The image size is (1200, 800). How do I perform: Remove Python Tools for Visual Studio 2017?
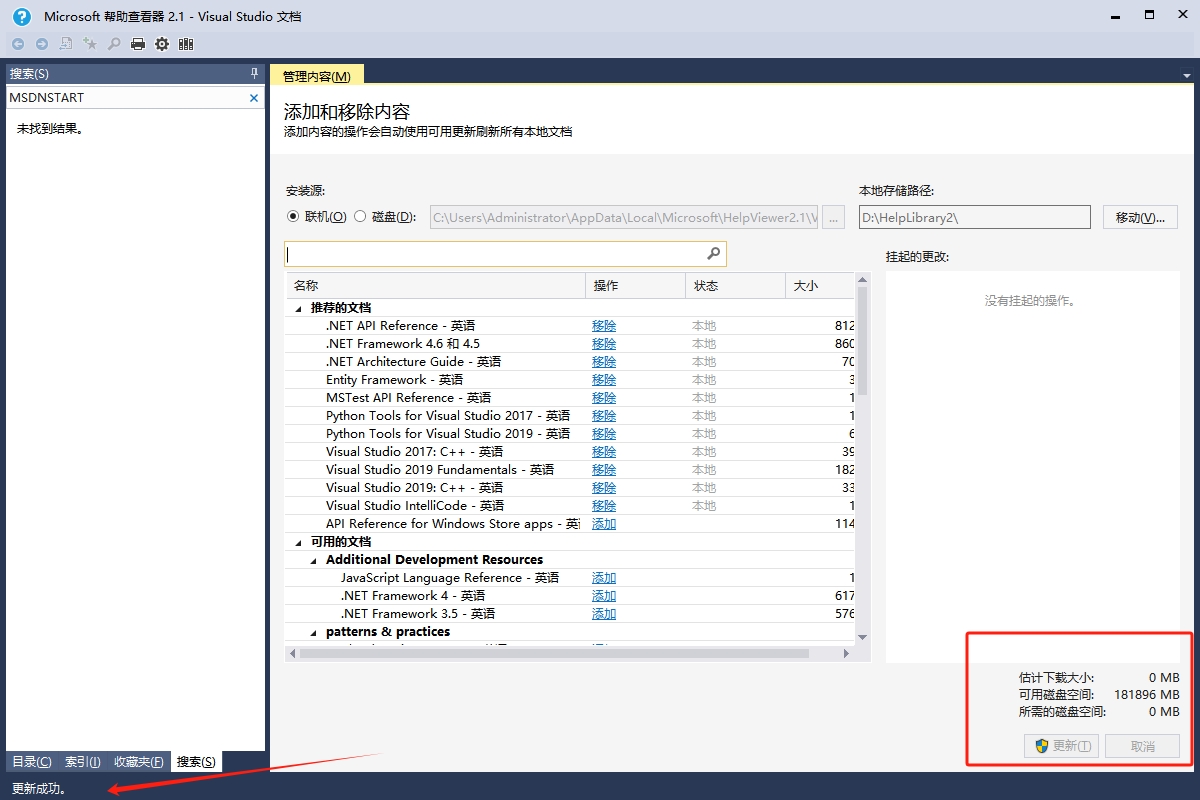point(604,416)
